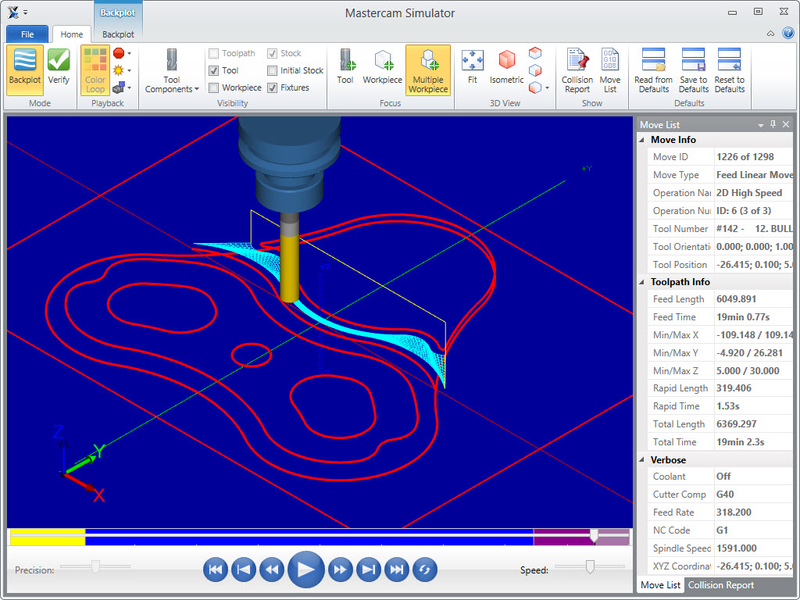This screenshot has width=800, height=600.
Task: Open the dropdown beside the blue cube Playback icon
Action: click(130, 88)
